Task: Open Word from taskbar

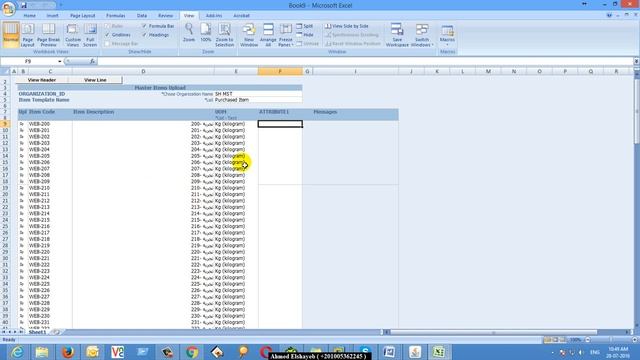Action: point(389,352)
